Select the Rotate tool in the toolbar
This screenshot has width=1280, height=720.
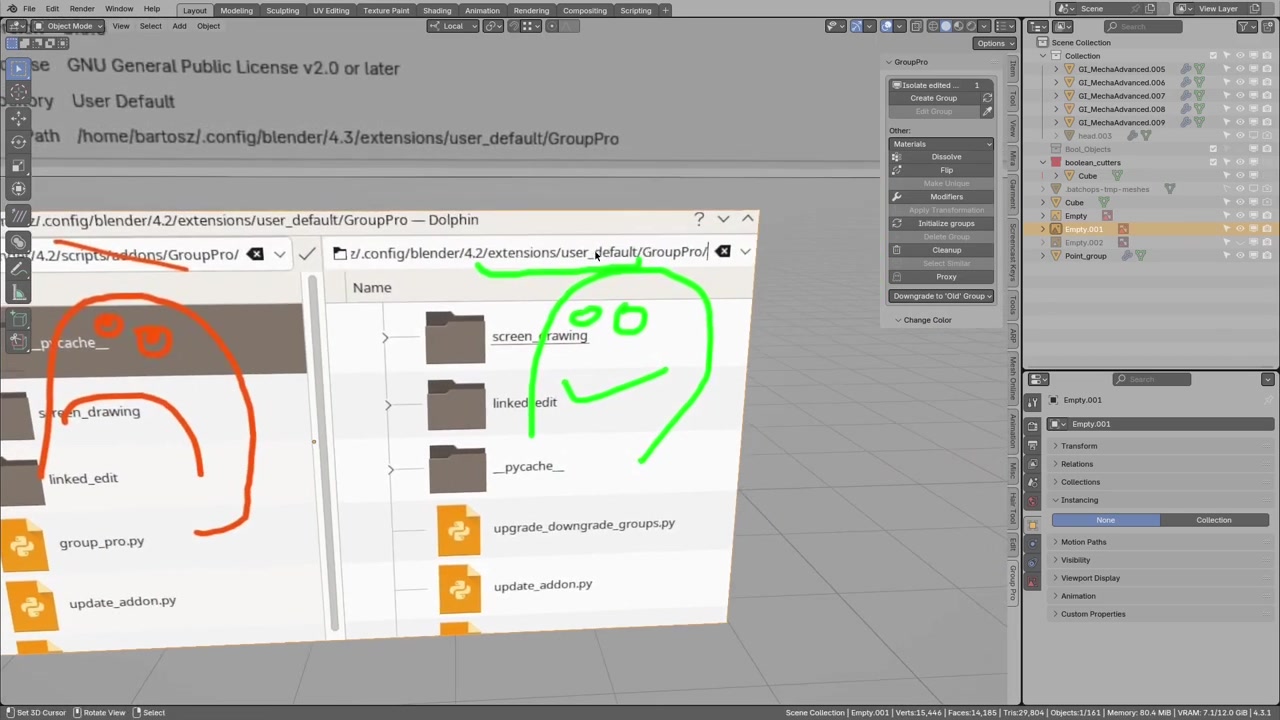pyautogui.click(x=18, y=141)
